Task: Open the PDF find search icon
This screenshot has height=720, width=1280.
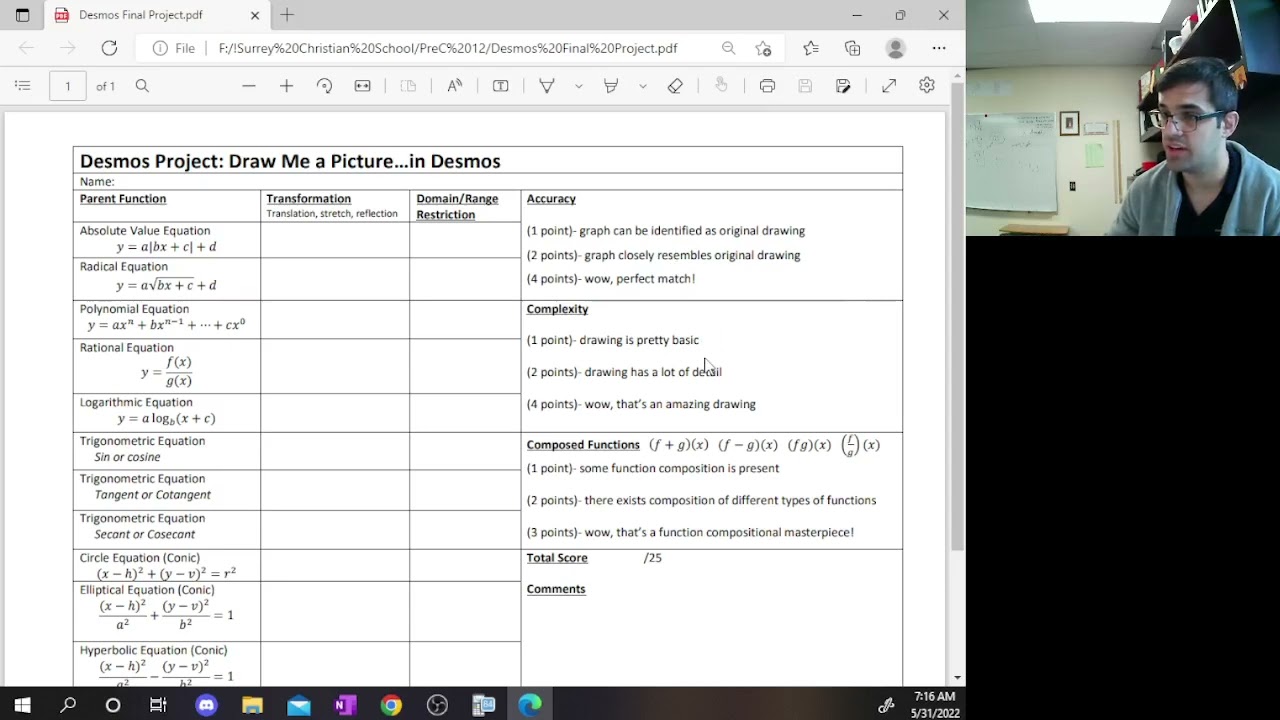Action: (142, 86)
